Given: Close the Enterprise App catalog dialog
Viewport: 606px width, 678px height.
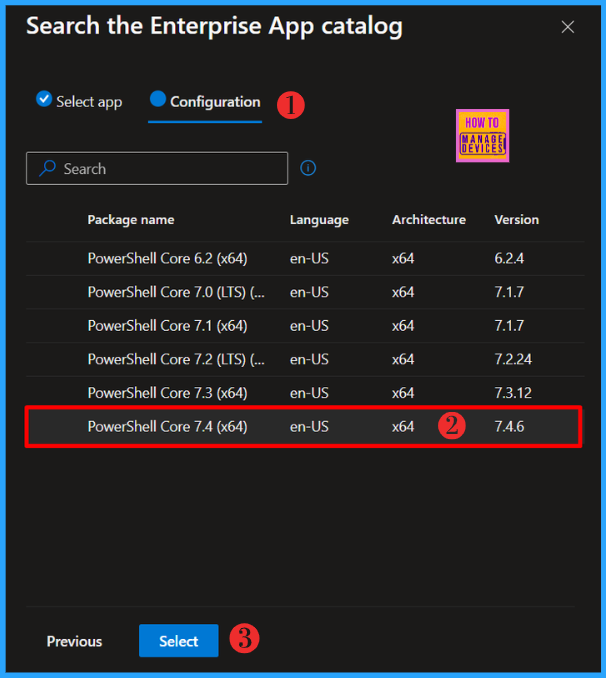Looking at the screenshot, I should (x=568, y=27).
